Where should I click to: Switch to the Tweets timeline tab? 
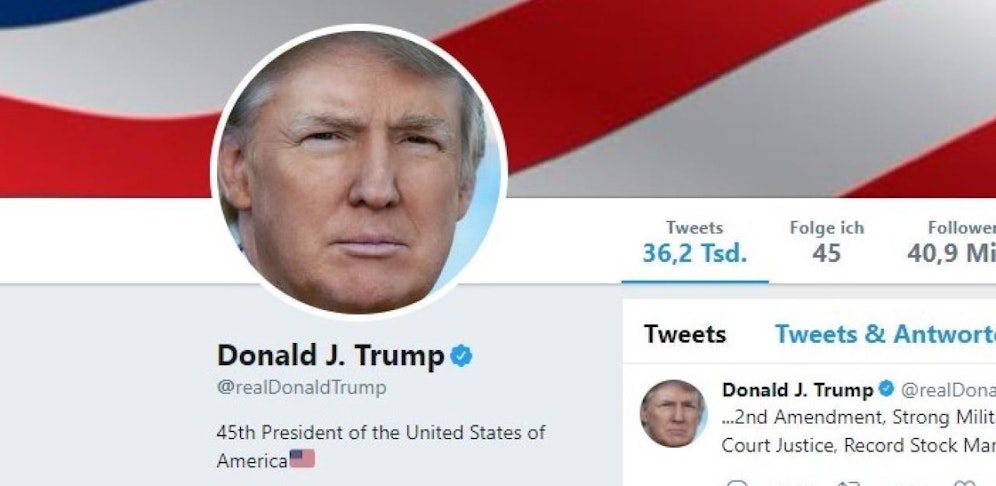[x=685, y=334]
